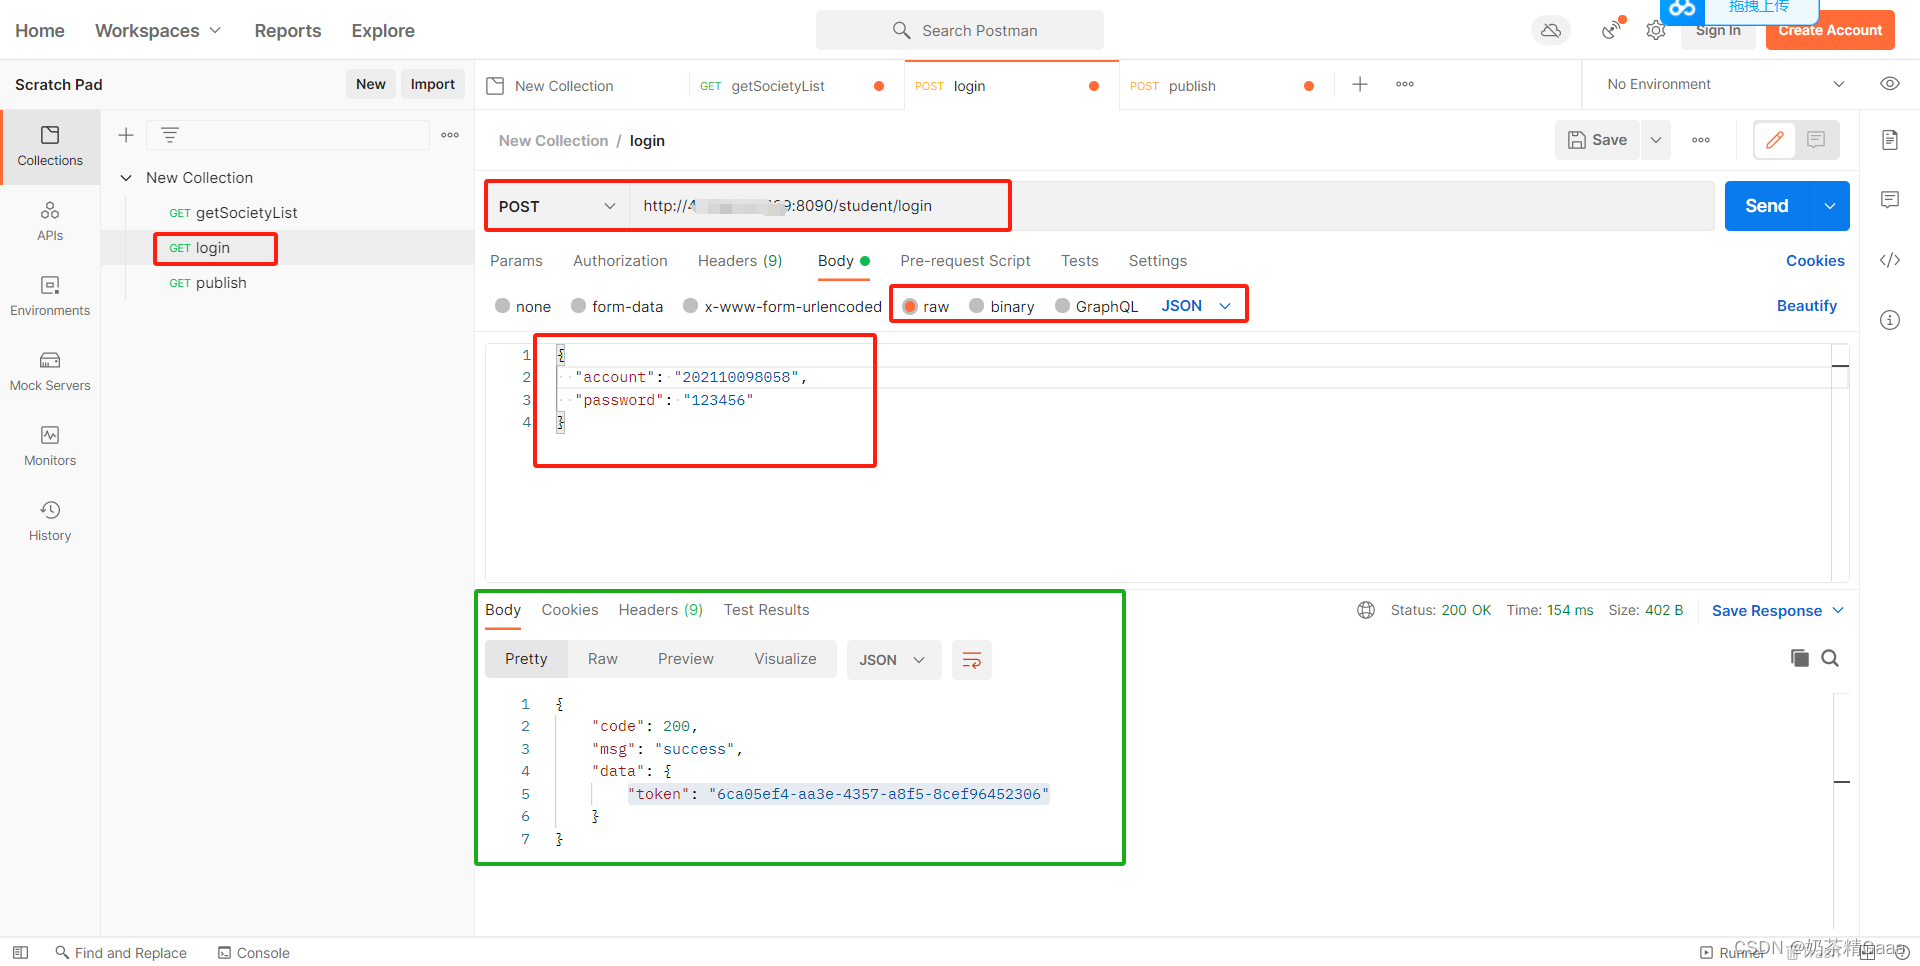Open the Environments sidebar panel
This screenshot has width=1920, height=966.
coord(50,296)
